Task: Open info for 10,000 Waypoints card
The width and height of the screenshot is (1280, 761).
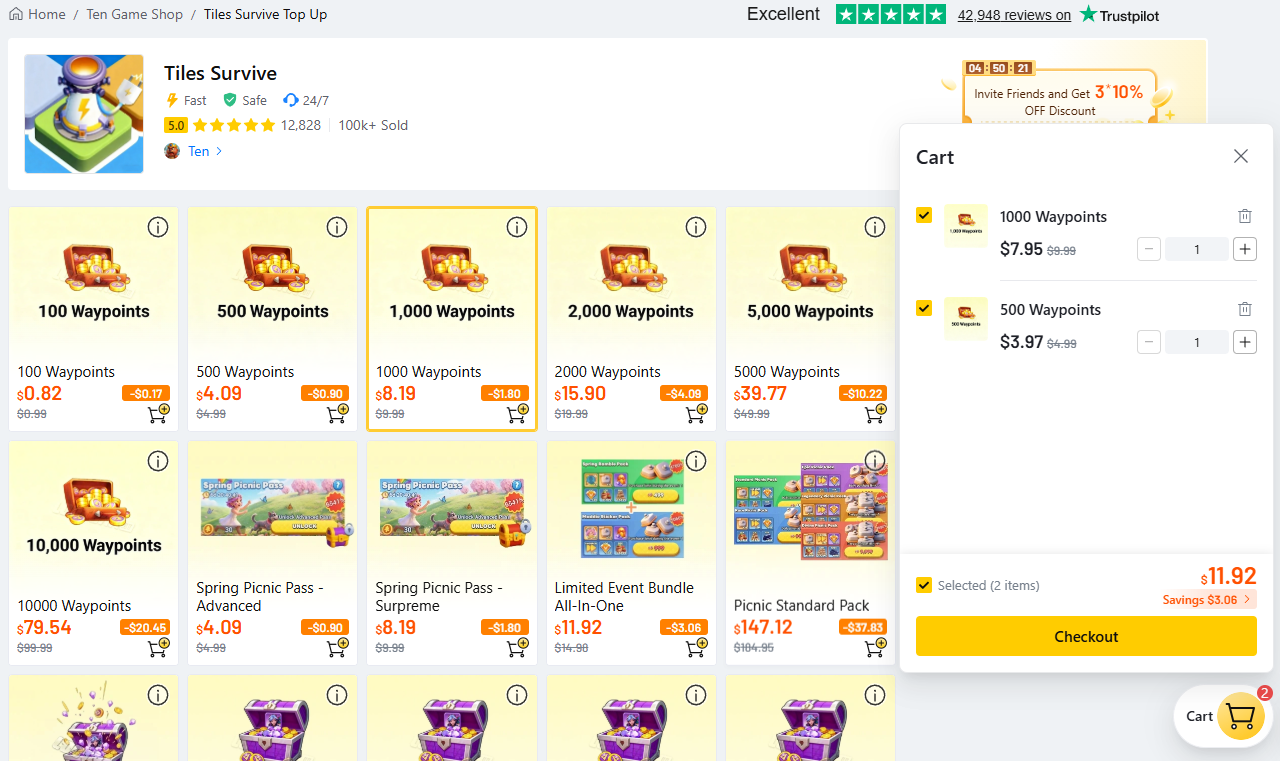Action: (x=158, y=461)
